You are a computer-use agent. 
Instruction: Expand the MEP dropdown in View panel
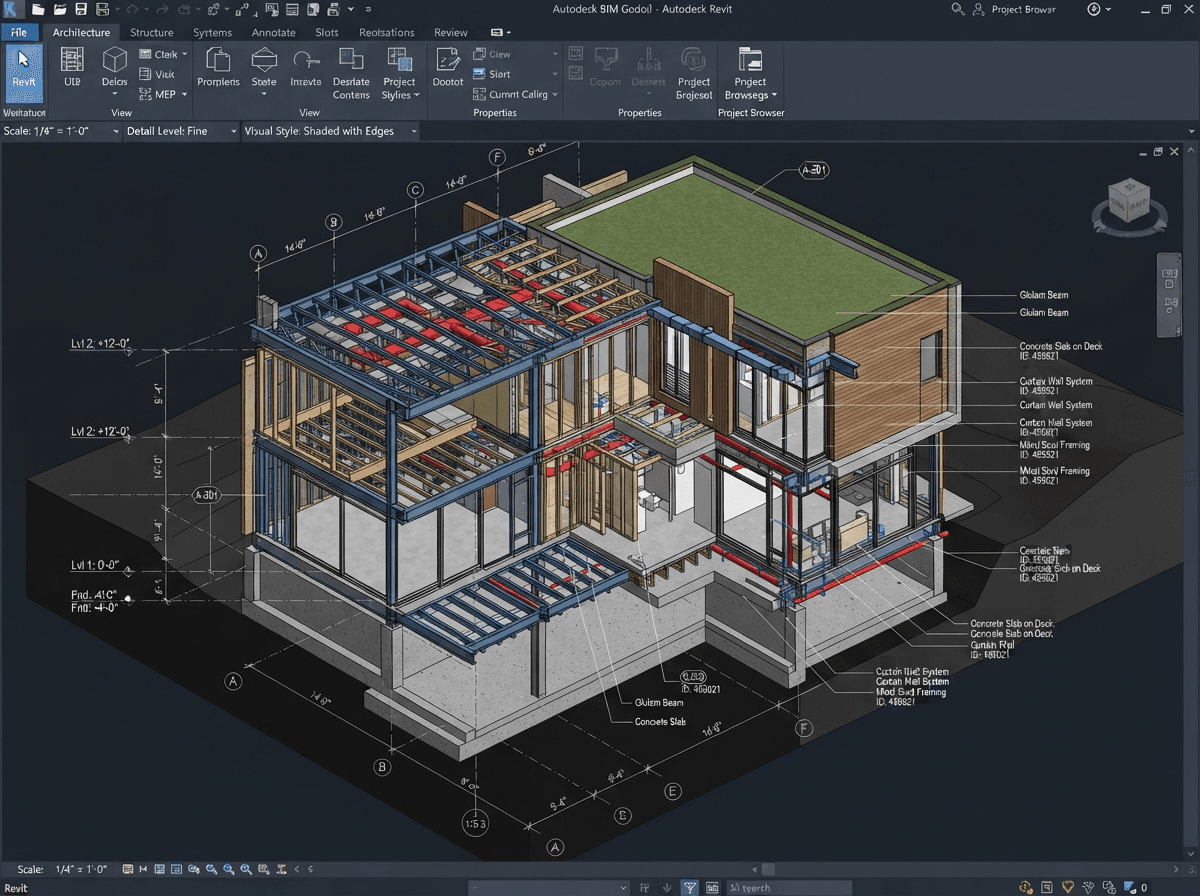pyautogui.click(x=185, y=95)
